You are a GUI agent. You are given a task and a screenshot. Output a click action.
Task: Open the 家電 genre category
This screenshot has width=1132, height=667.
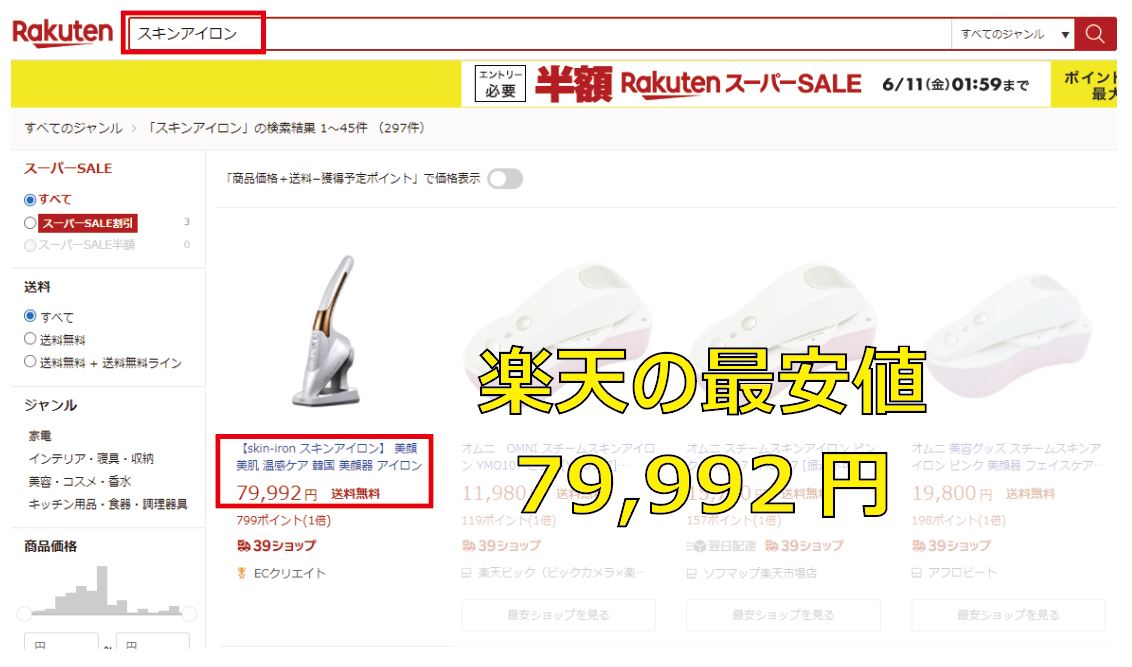pyautogui.click(x=40, y=436)
